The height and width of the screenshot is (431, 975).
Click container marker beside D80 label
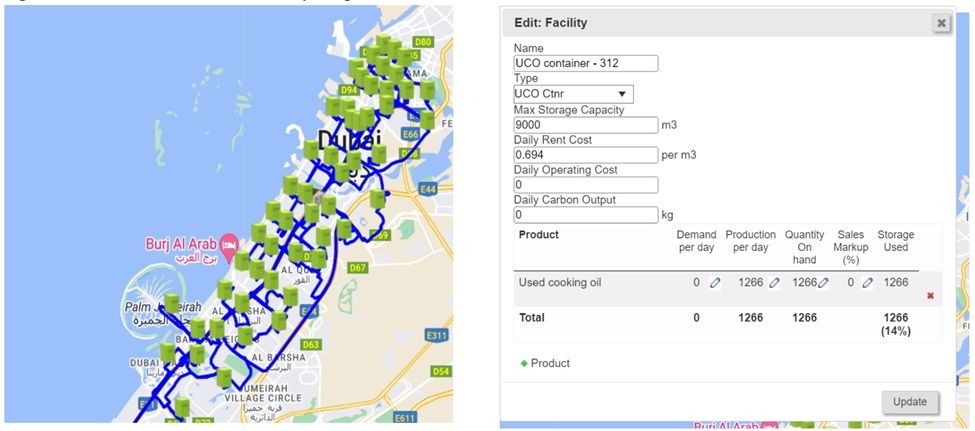(405, 55)
